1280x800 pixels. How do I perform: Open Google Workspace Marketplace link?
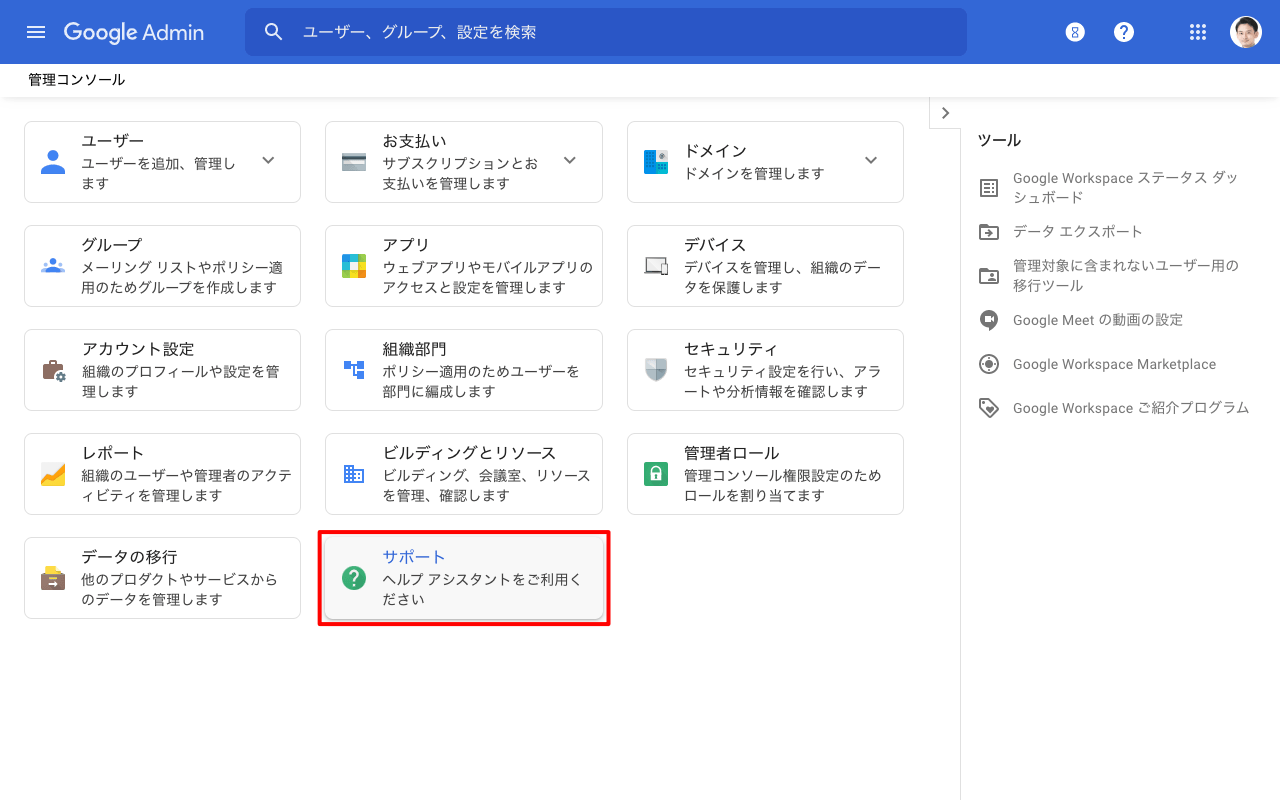click(x=1115, y=364)
